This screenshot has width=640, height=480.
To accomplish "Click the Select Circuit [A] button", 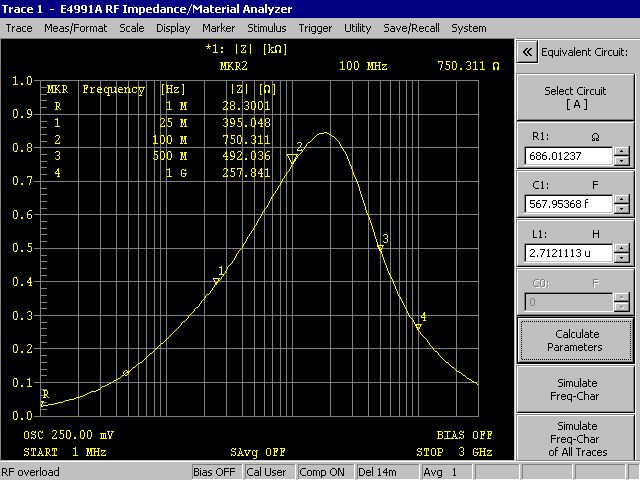I will pos(576,97).
